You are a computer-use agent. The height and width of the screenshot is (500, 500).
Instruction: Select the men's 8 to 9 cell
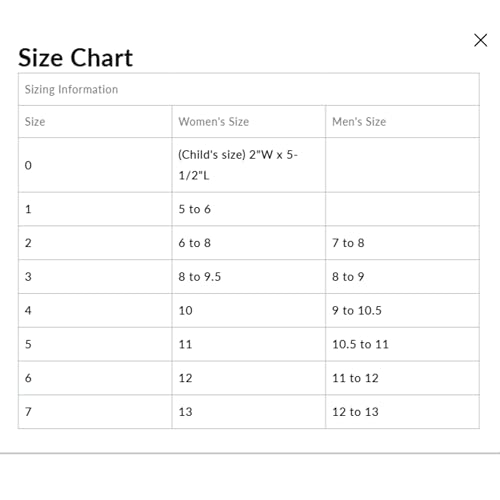pos(402,277)
